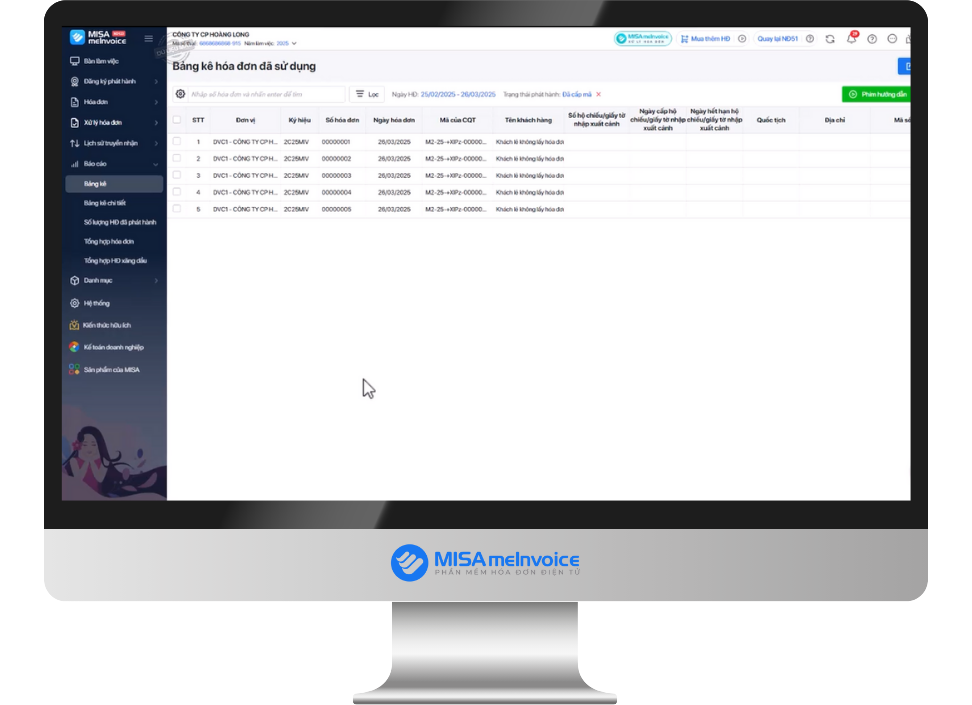Click the help question mark icon
The width and height of the screenshot is (972, 705).
pyautogui.click(x=872, y=39)
